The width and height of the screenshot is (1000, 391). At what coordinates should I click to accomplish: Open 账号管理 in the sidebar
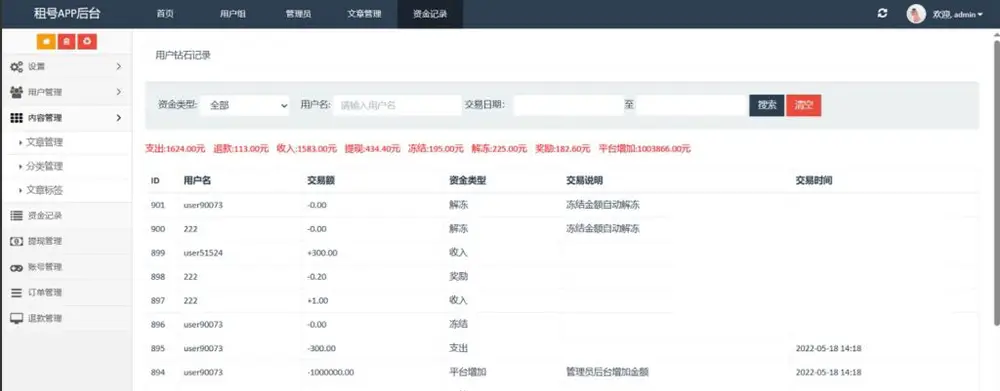pyautogui.click(x=45, y=267)
